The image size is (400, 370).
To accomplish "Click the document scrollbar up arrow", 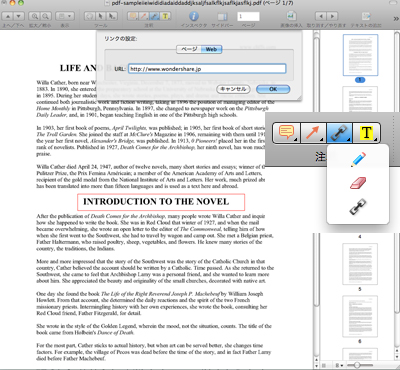I will [316, 359].
